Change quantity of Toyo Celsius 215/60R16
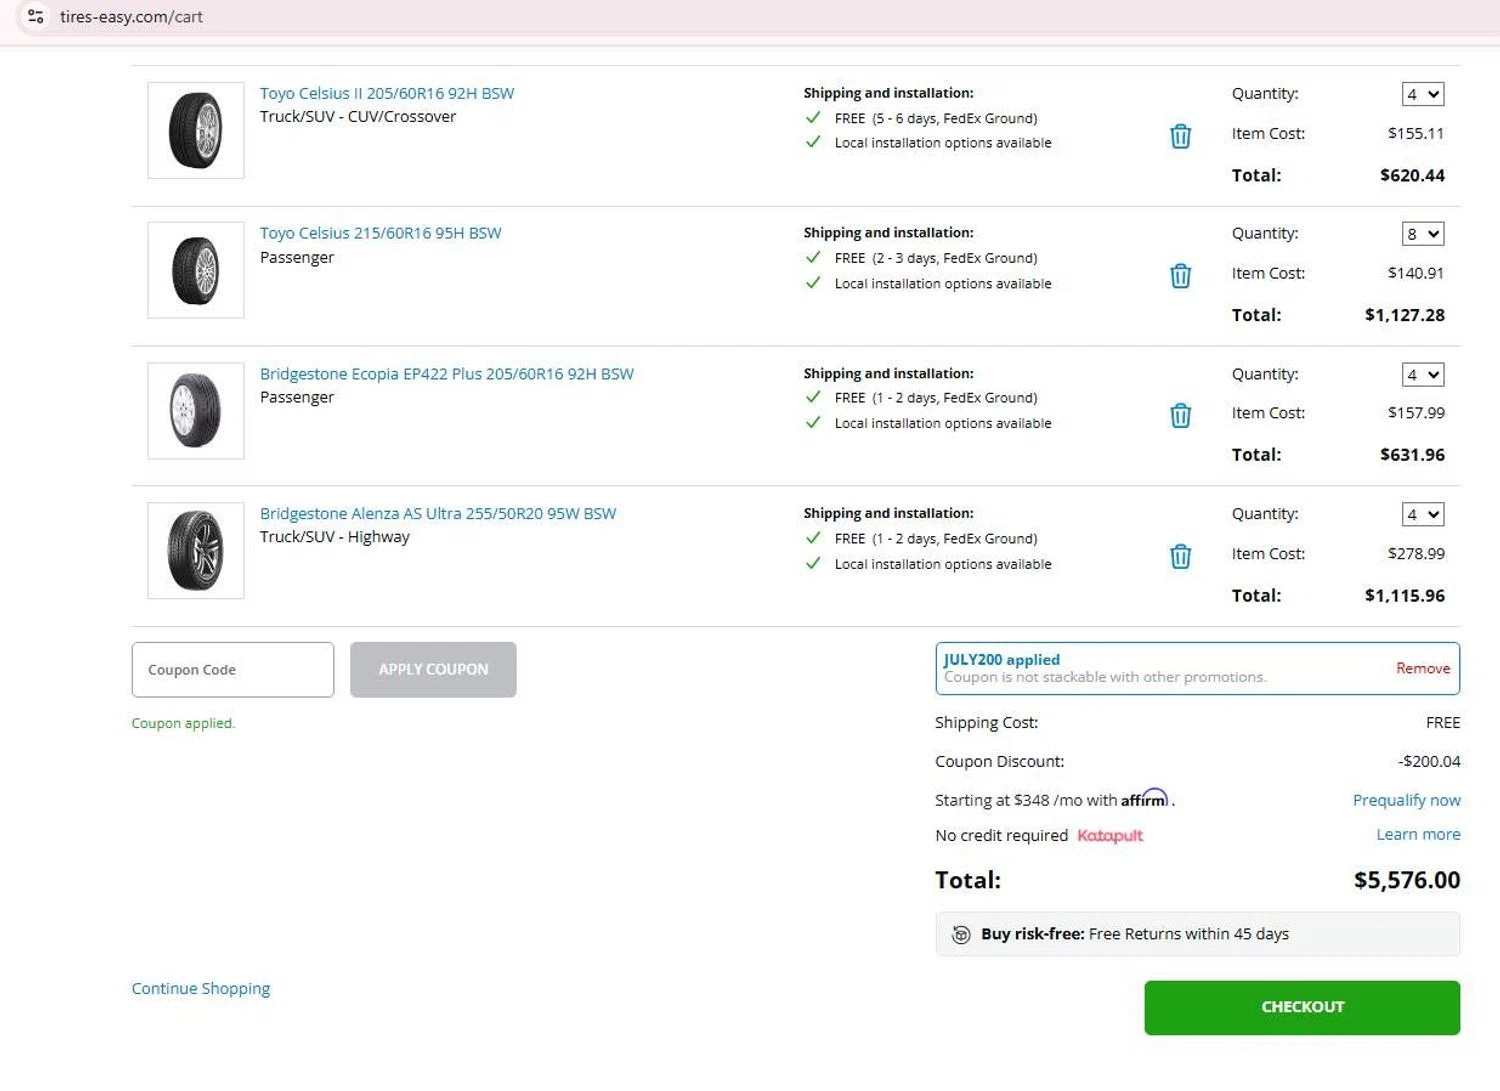This screenshot has height=1091, width=1500. coord(1422,234)
